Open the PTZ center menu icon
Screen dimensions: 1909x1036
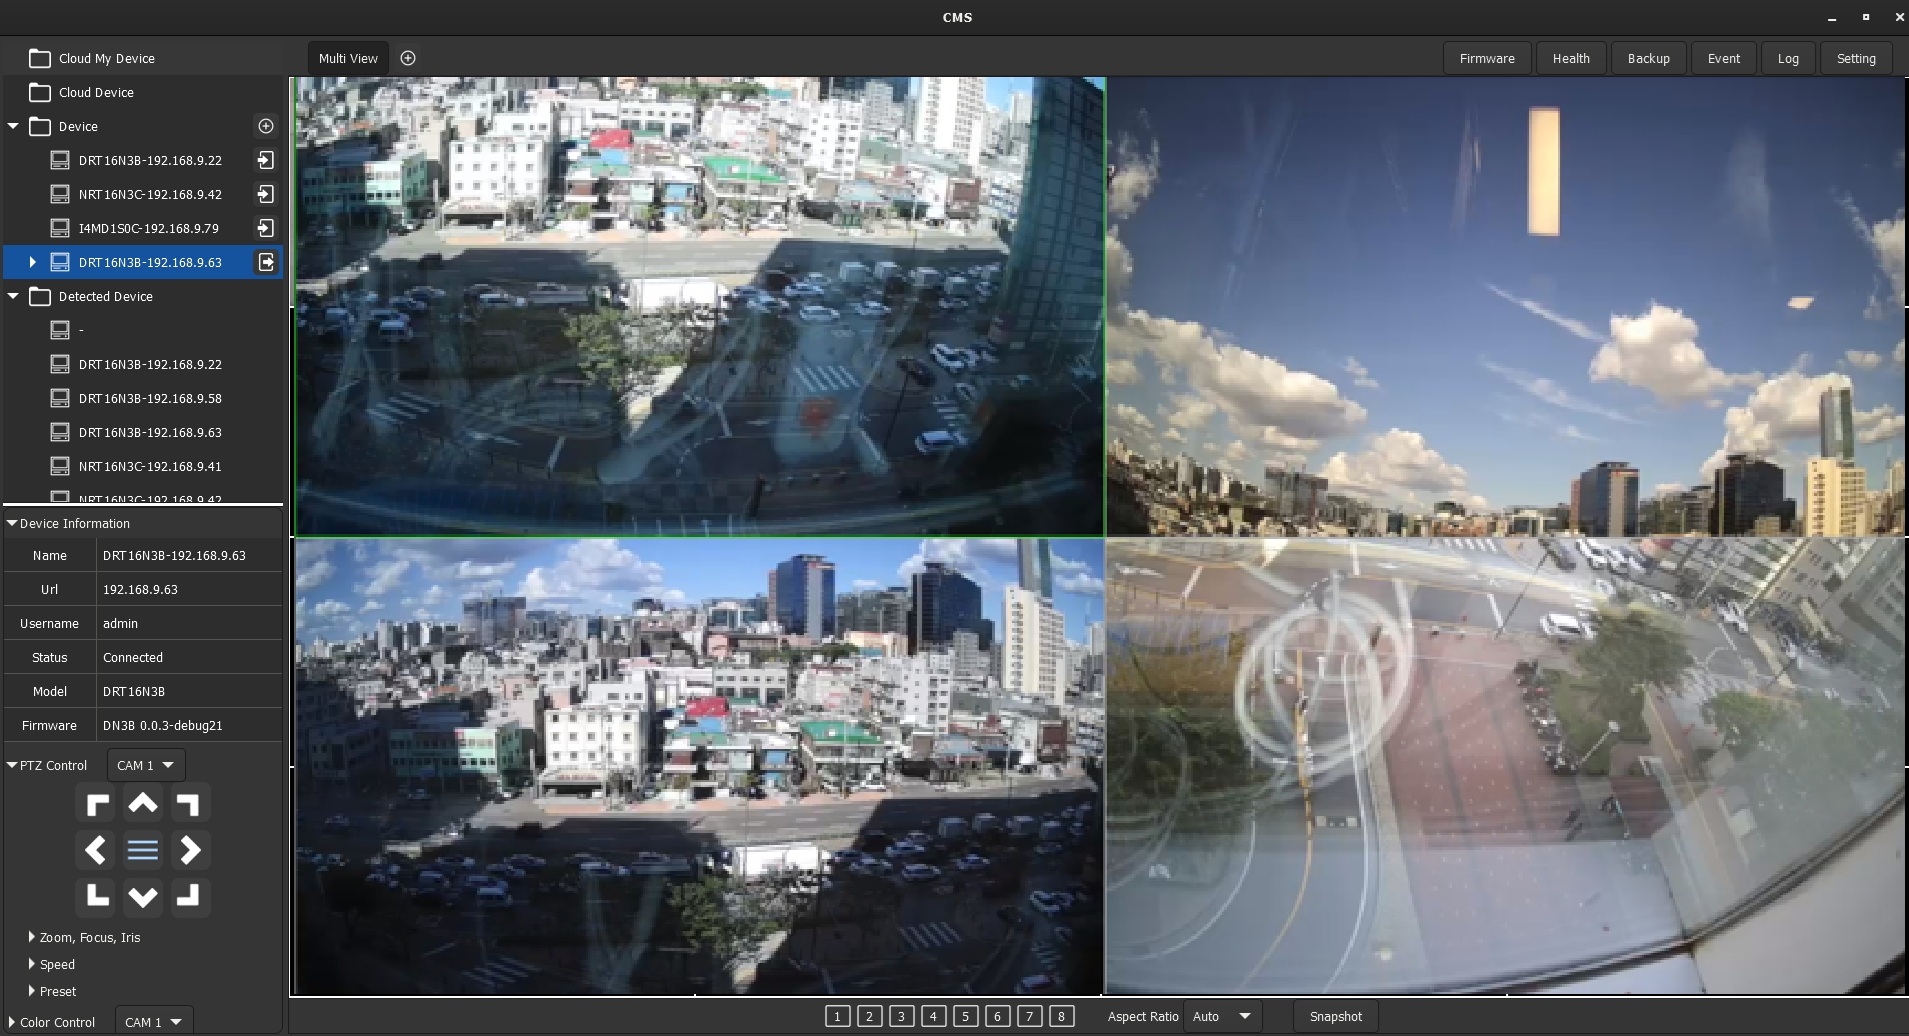click(x=143, y=850)
